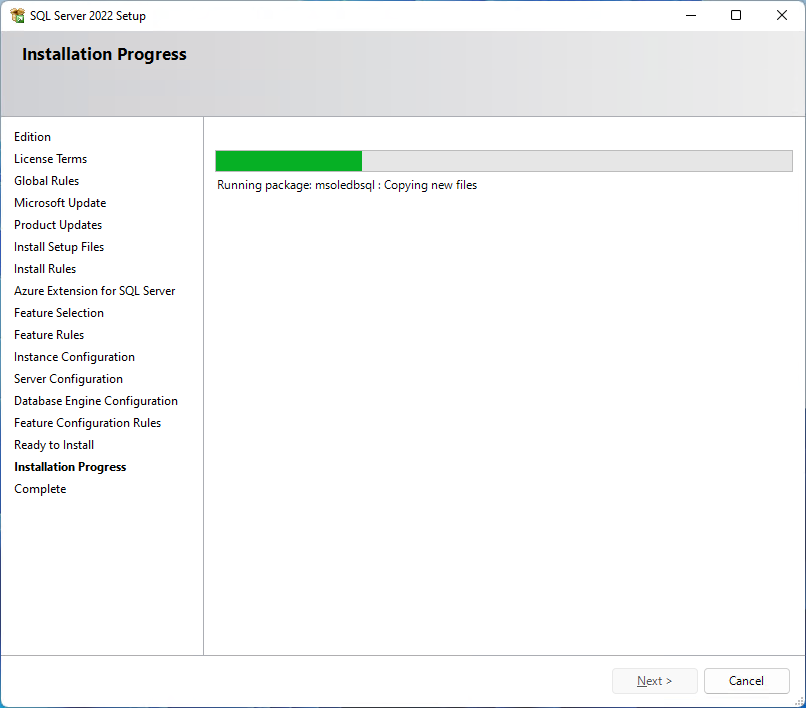
Task: Select the Edition step in sidebar
Action: coord(32,137)
